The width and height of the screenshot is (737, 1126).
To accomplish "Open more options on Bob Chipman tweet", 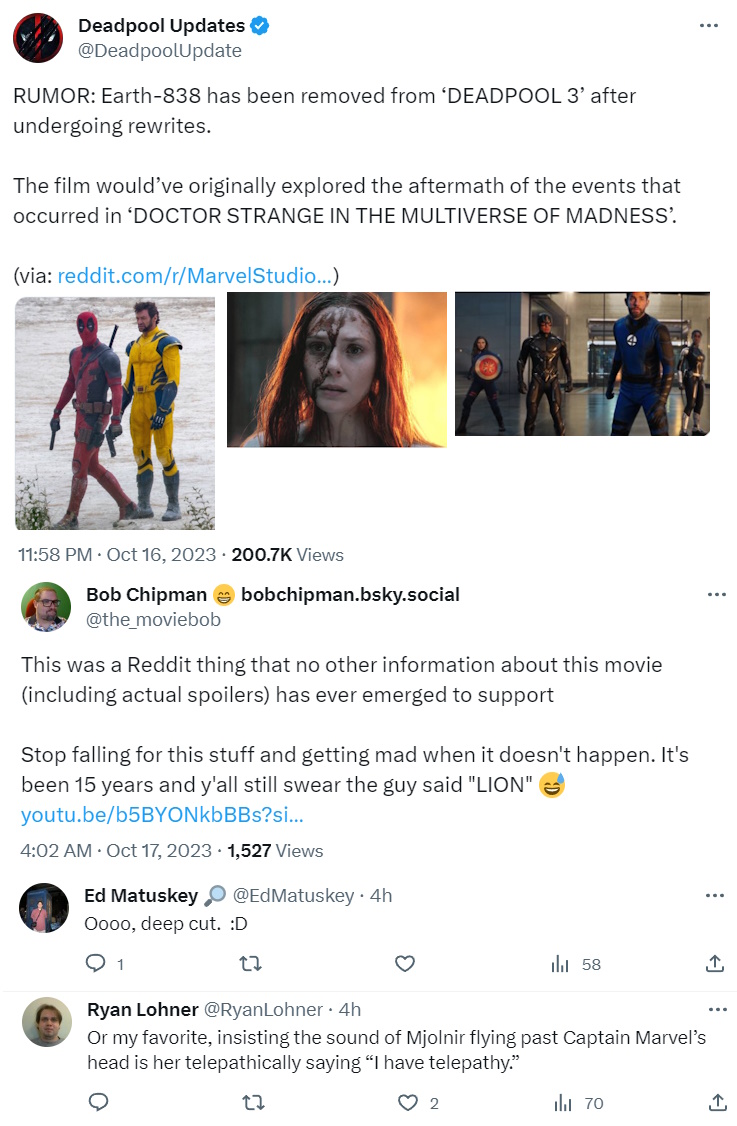I will pyautogui.click(x=716, y=595).
